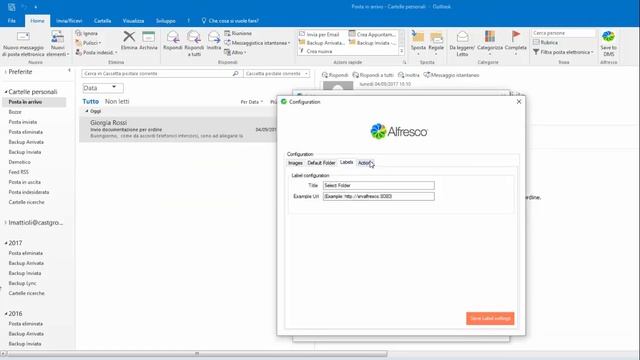The height and width of the screenshot is (360, 640).
Task: Run the Backup Inviata quick action
Action: pos(372,43)
